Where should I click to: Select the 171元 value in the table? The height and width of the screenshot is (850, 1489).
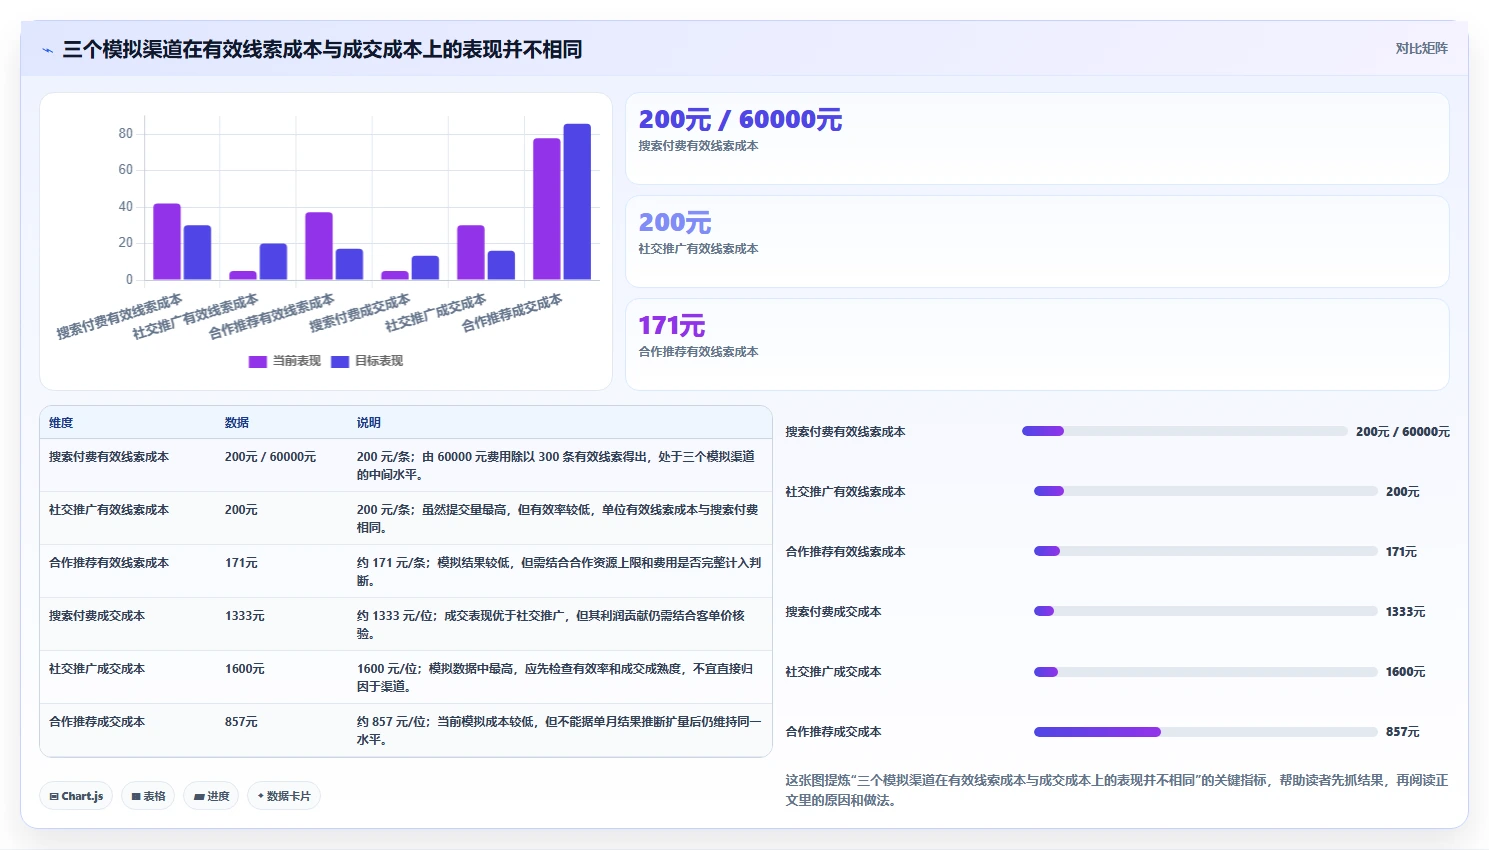[x=241, y=563]
